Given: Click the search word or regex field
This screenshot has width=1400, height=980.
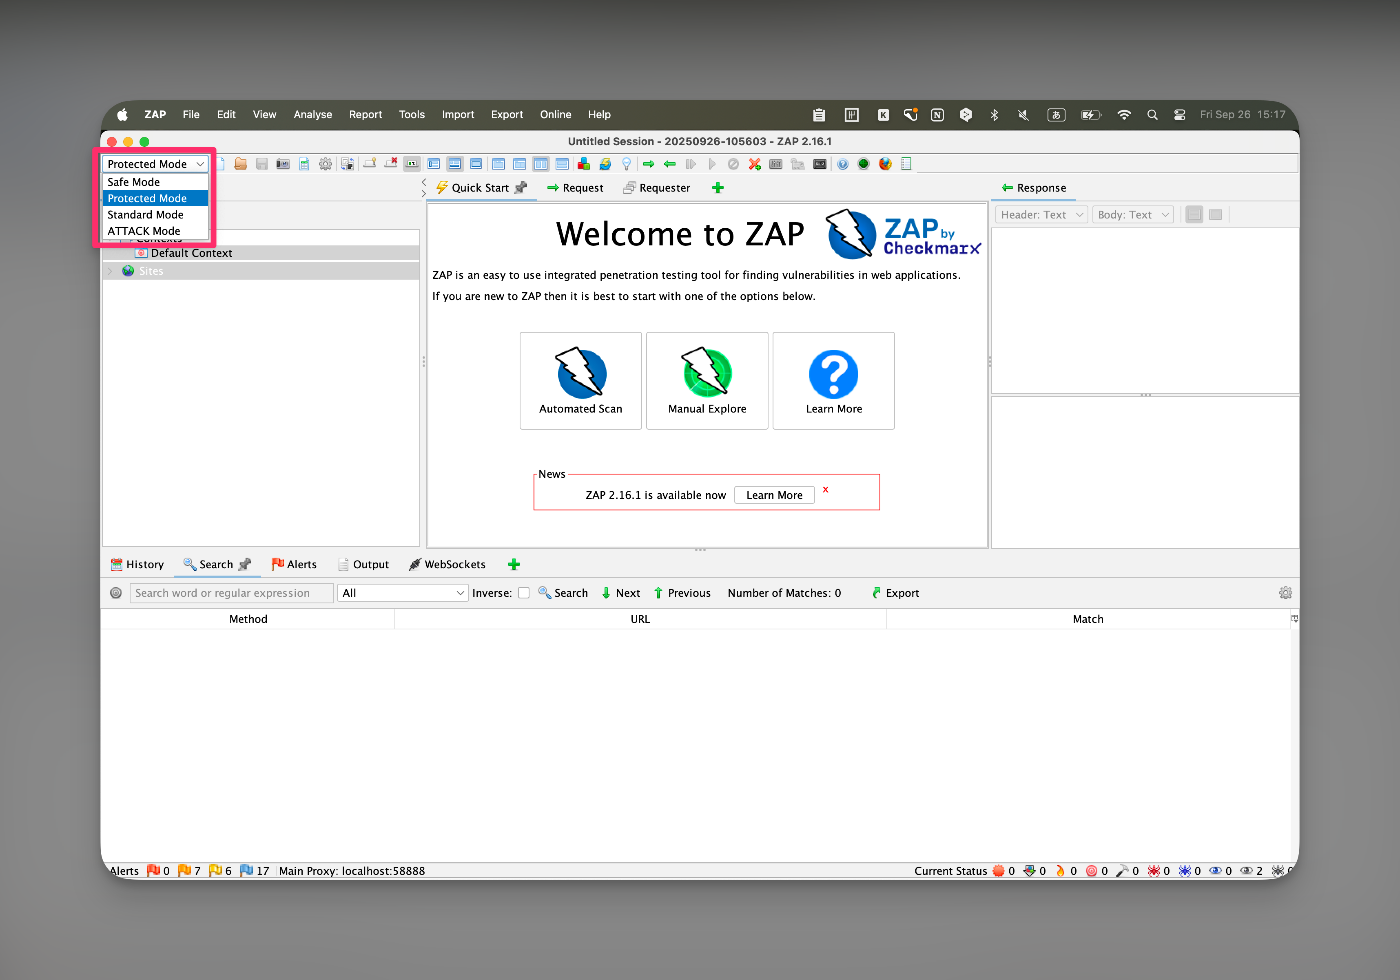Looking at the screenshot, I should (x=232, y=593).
